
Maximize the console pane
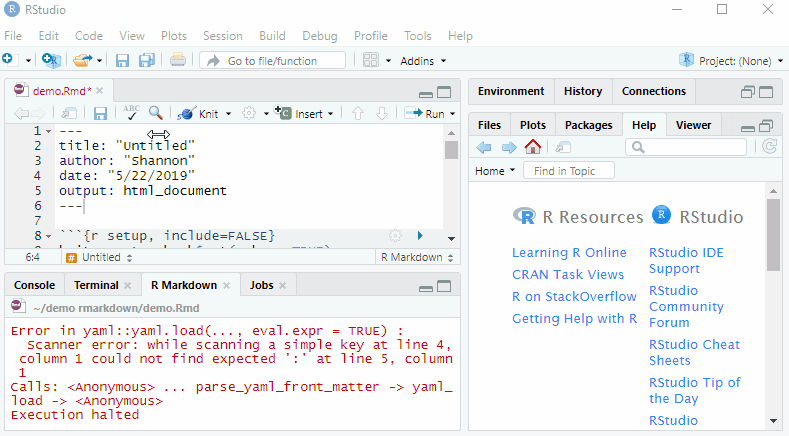(x=444, y=286)
